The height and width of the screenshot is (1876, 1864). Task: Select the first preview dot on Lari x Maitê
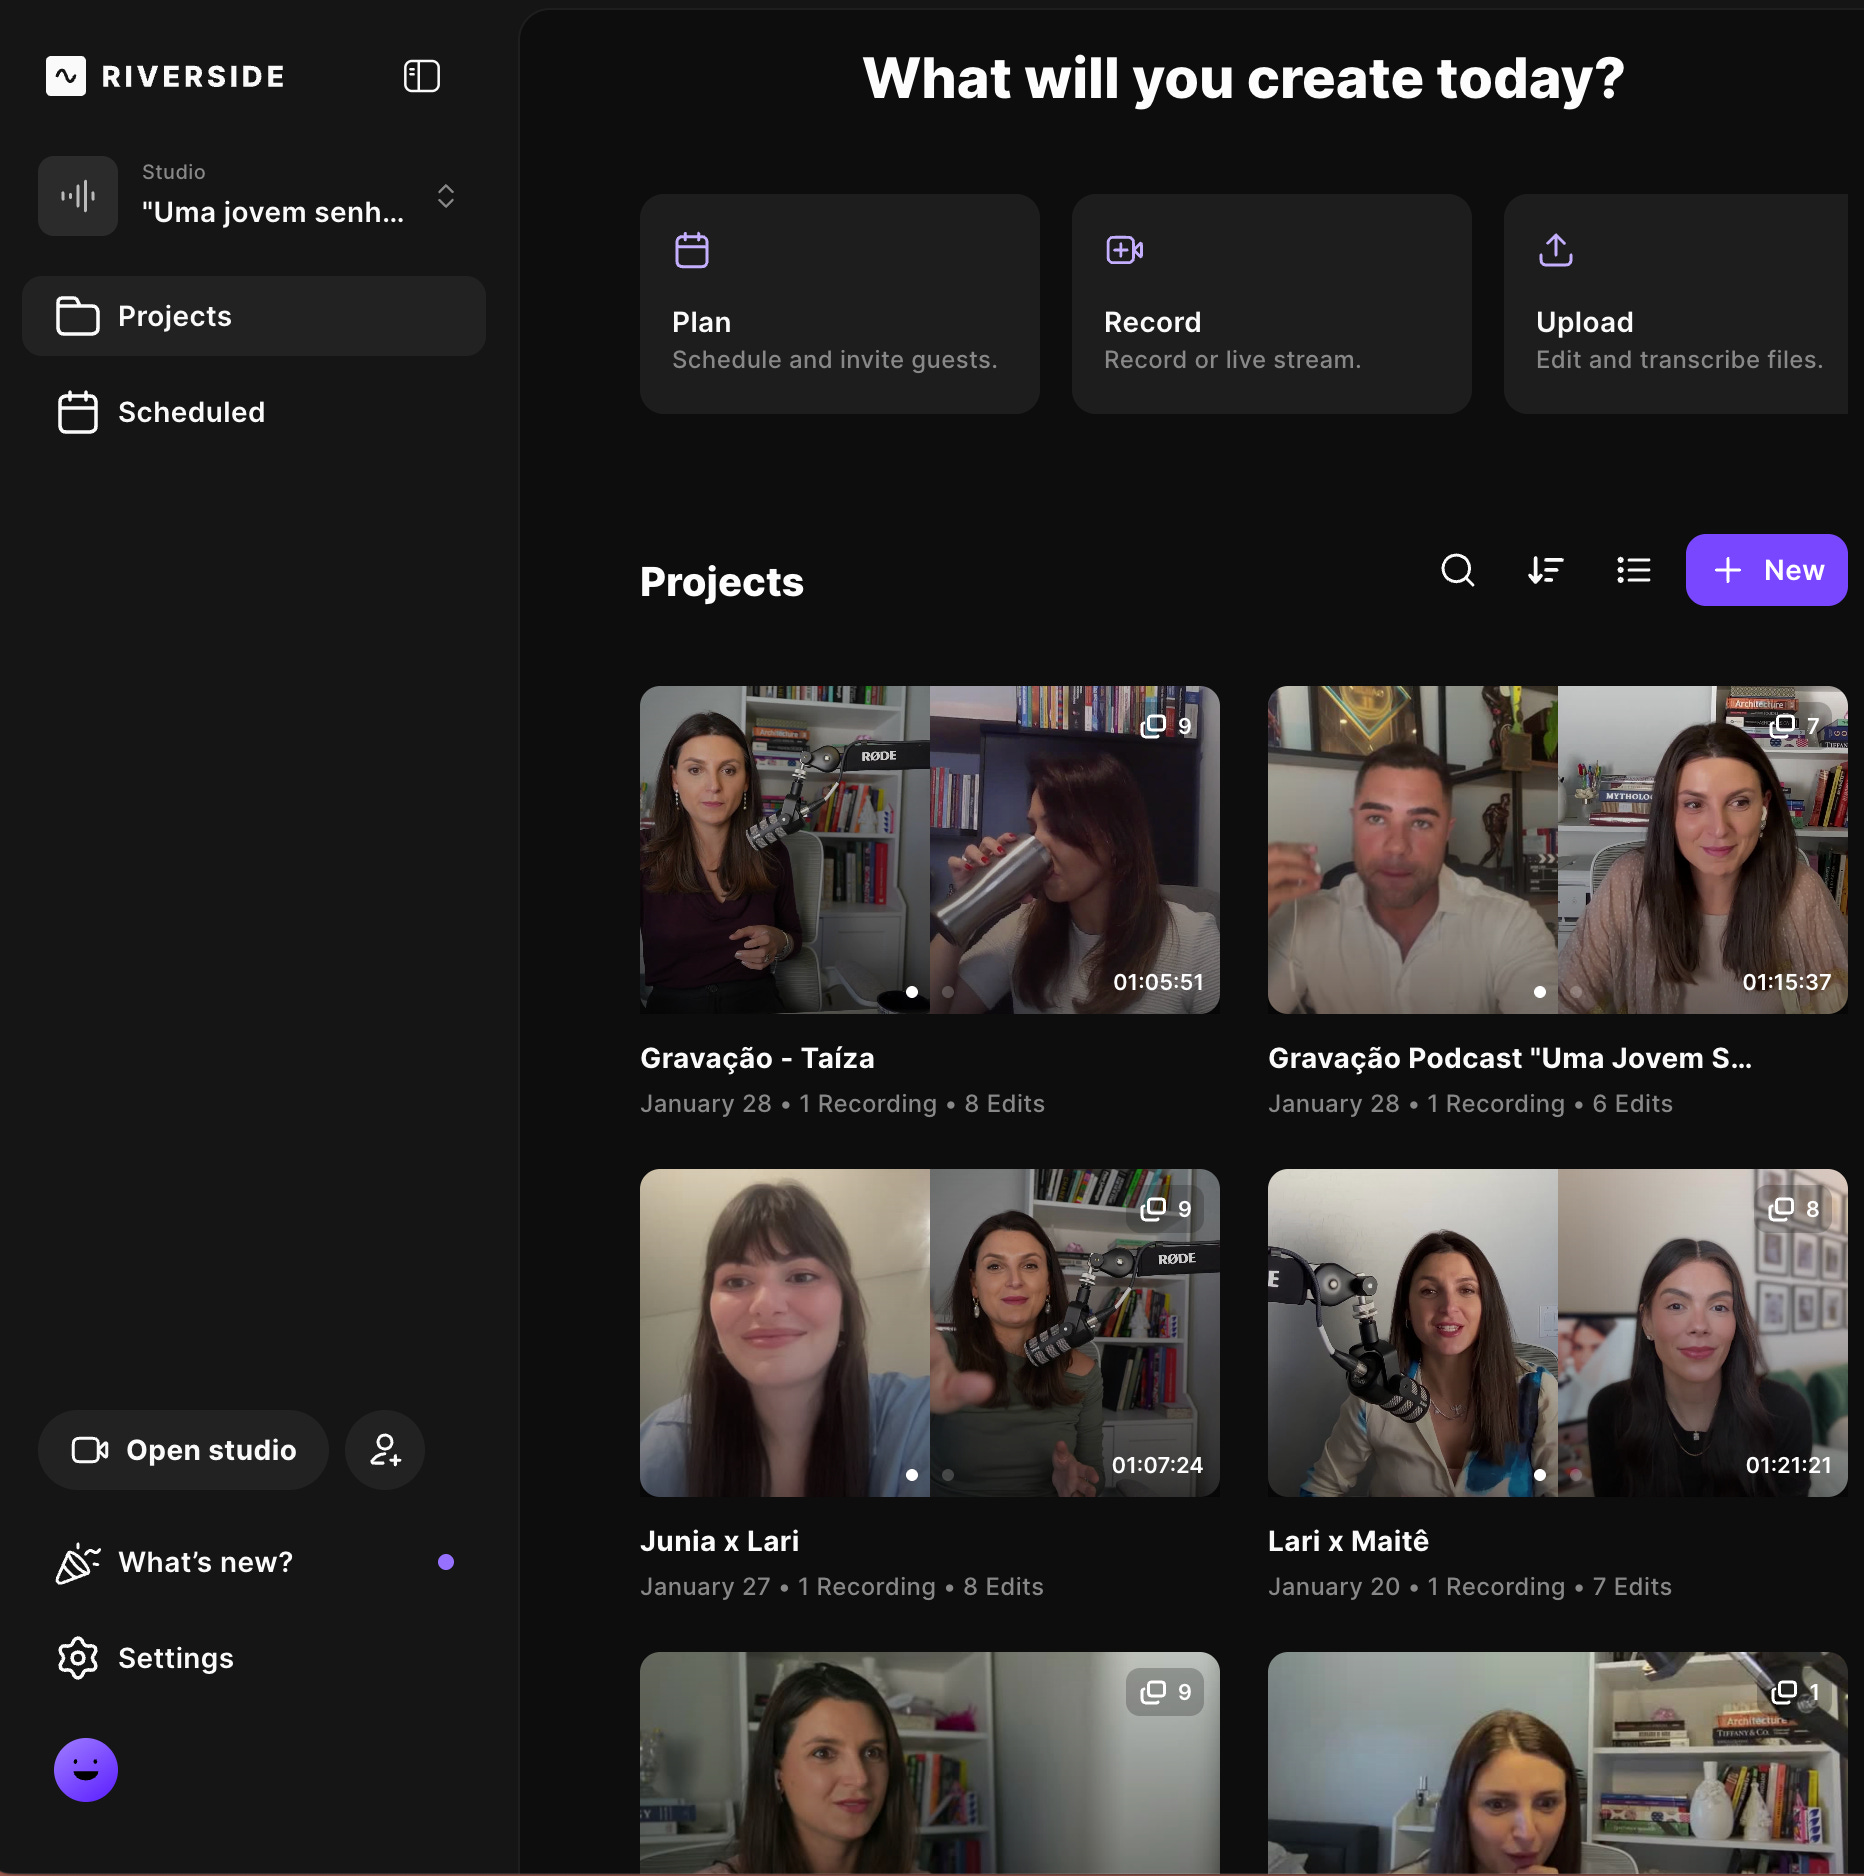coord(1540,1475)
